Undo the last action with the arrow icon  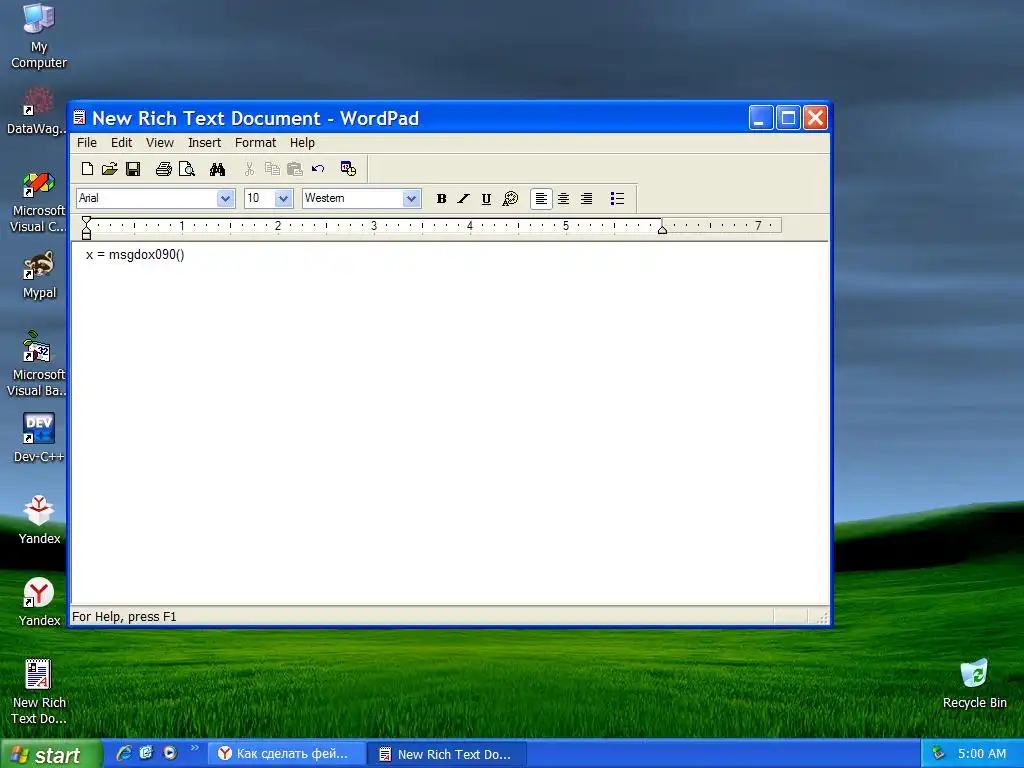tap(318, 169)
